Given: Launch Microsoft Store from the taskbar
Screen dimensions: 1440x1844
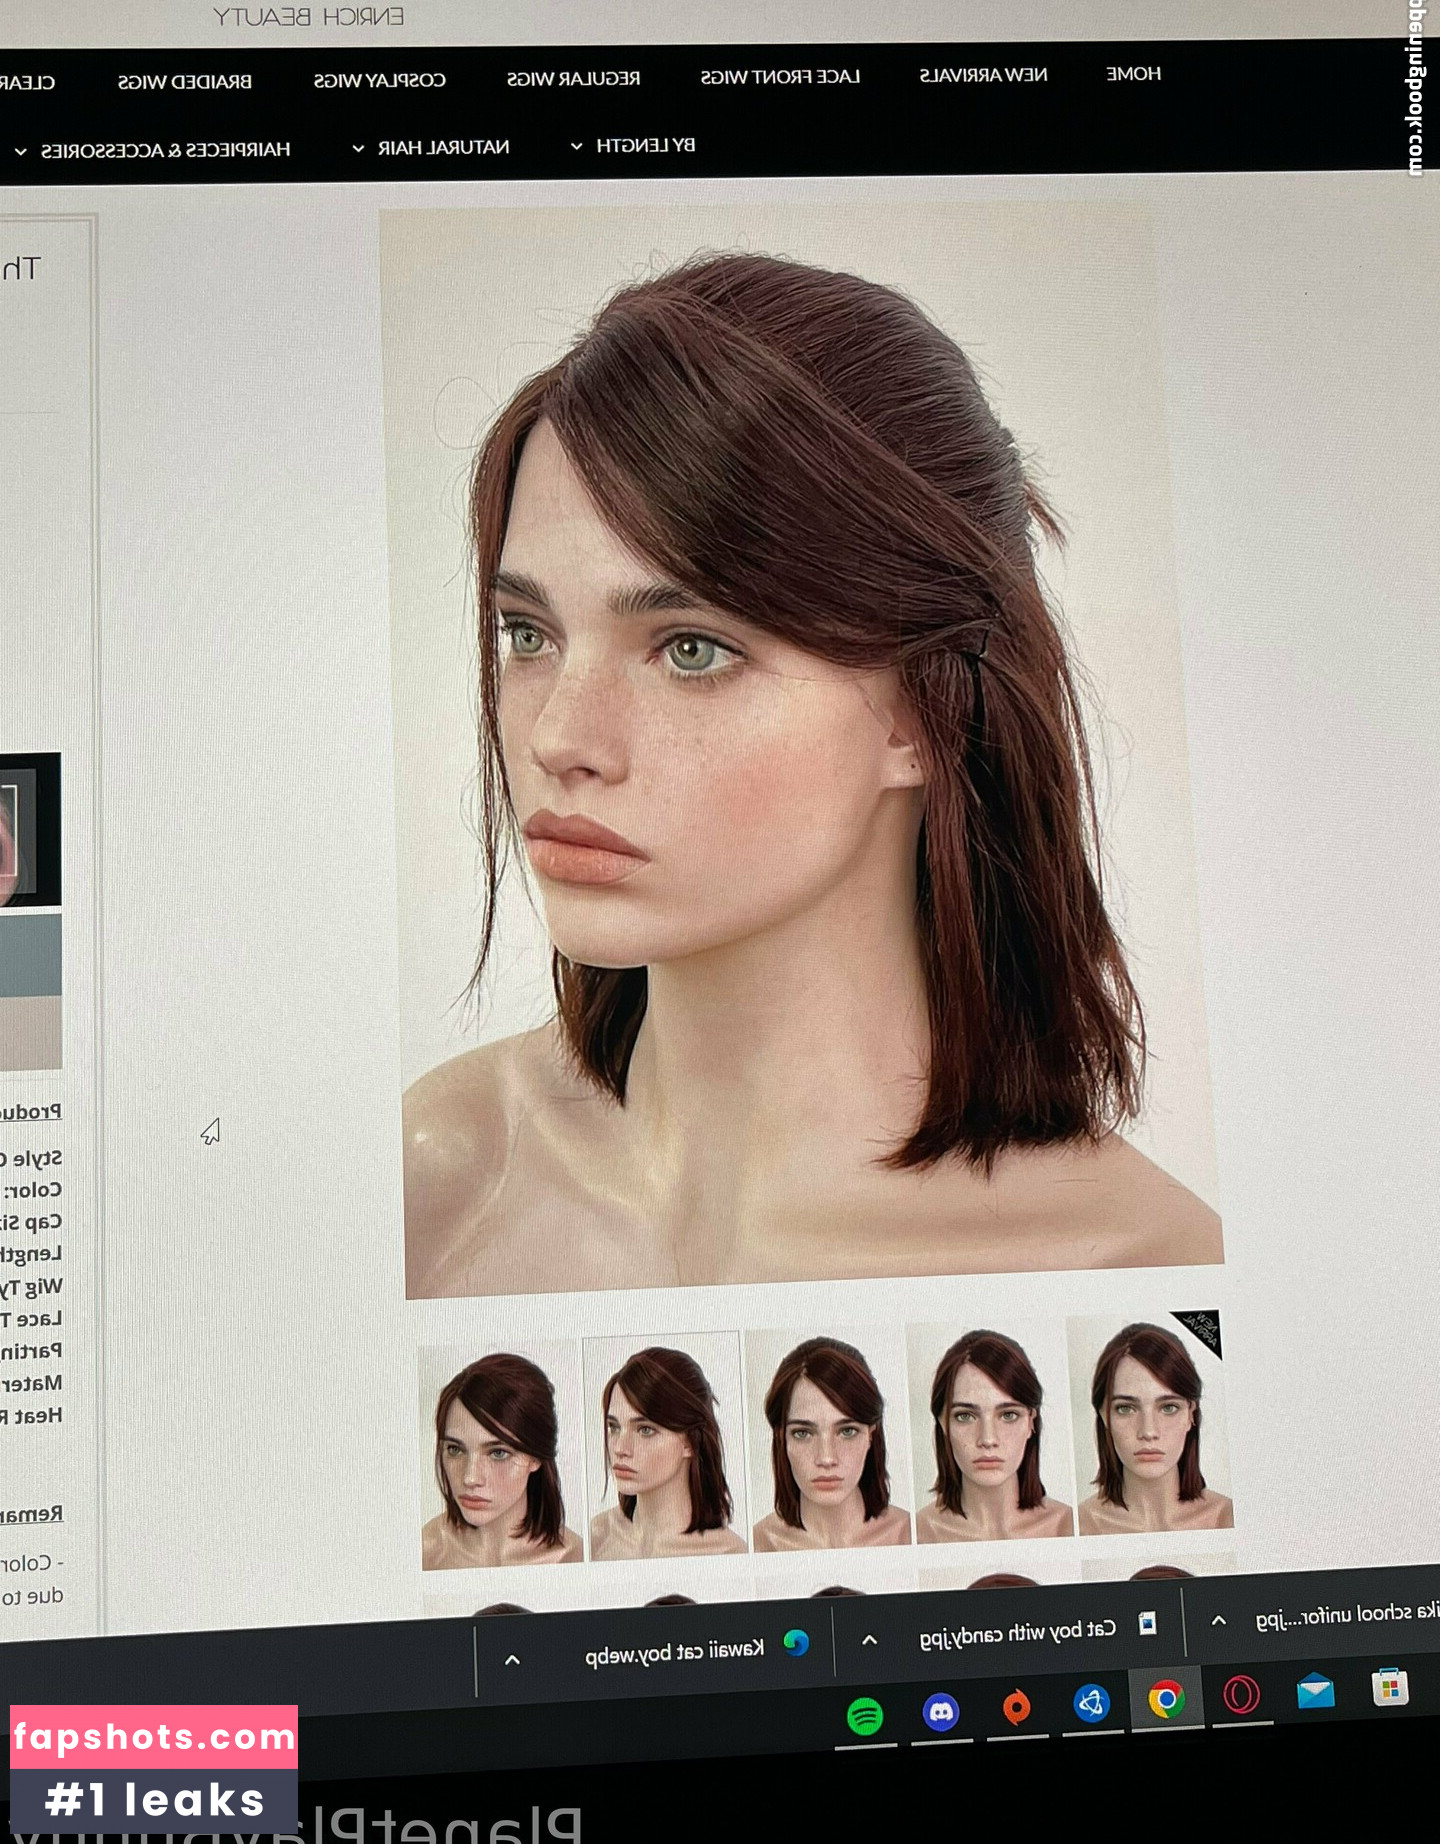Looking at the screenshot, I should coord(1390,1688).
